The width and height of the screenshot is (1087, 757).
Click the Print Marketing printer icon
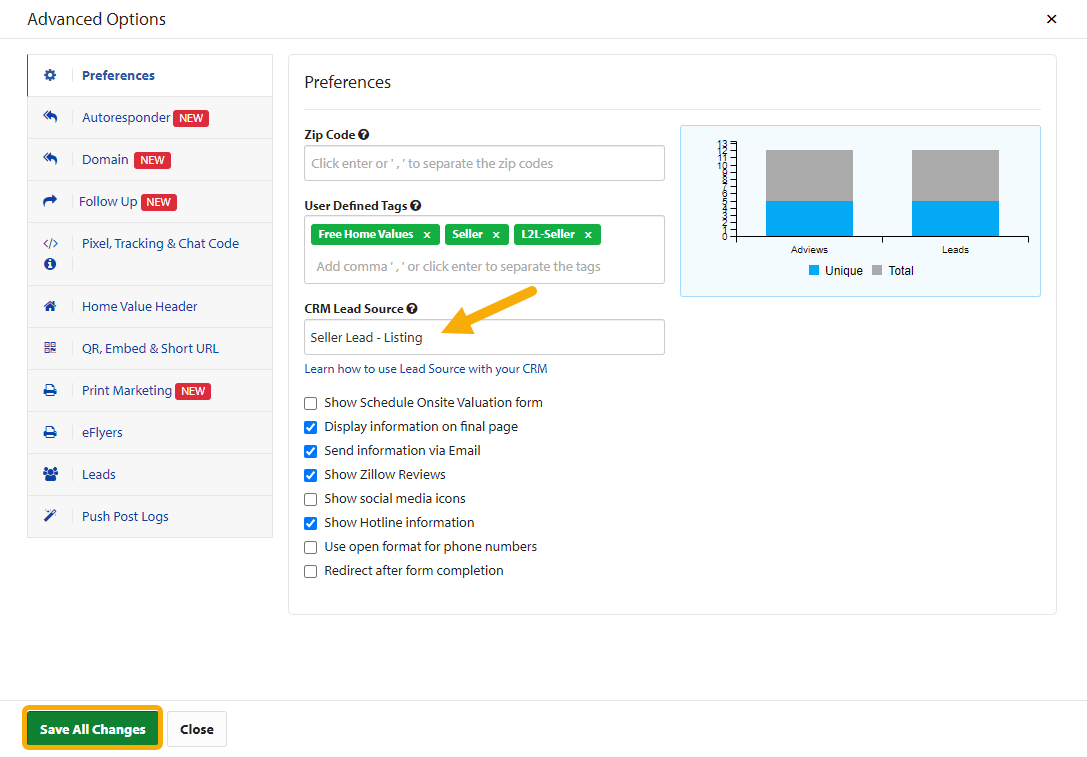(52, 390)
